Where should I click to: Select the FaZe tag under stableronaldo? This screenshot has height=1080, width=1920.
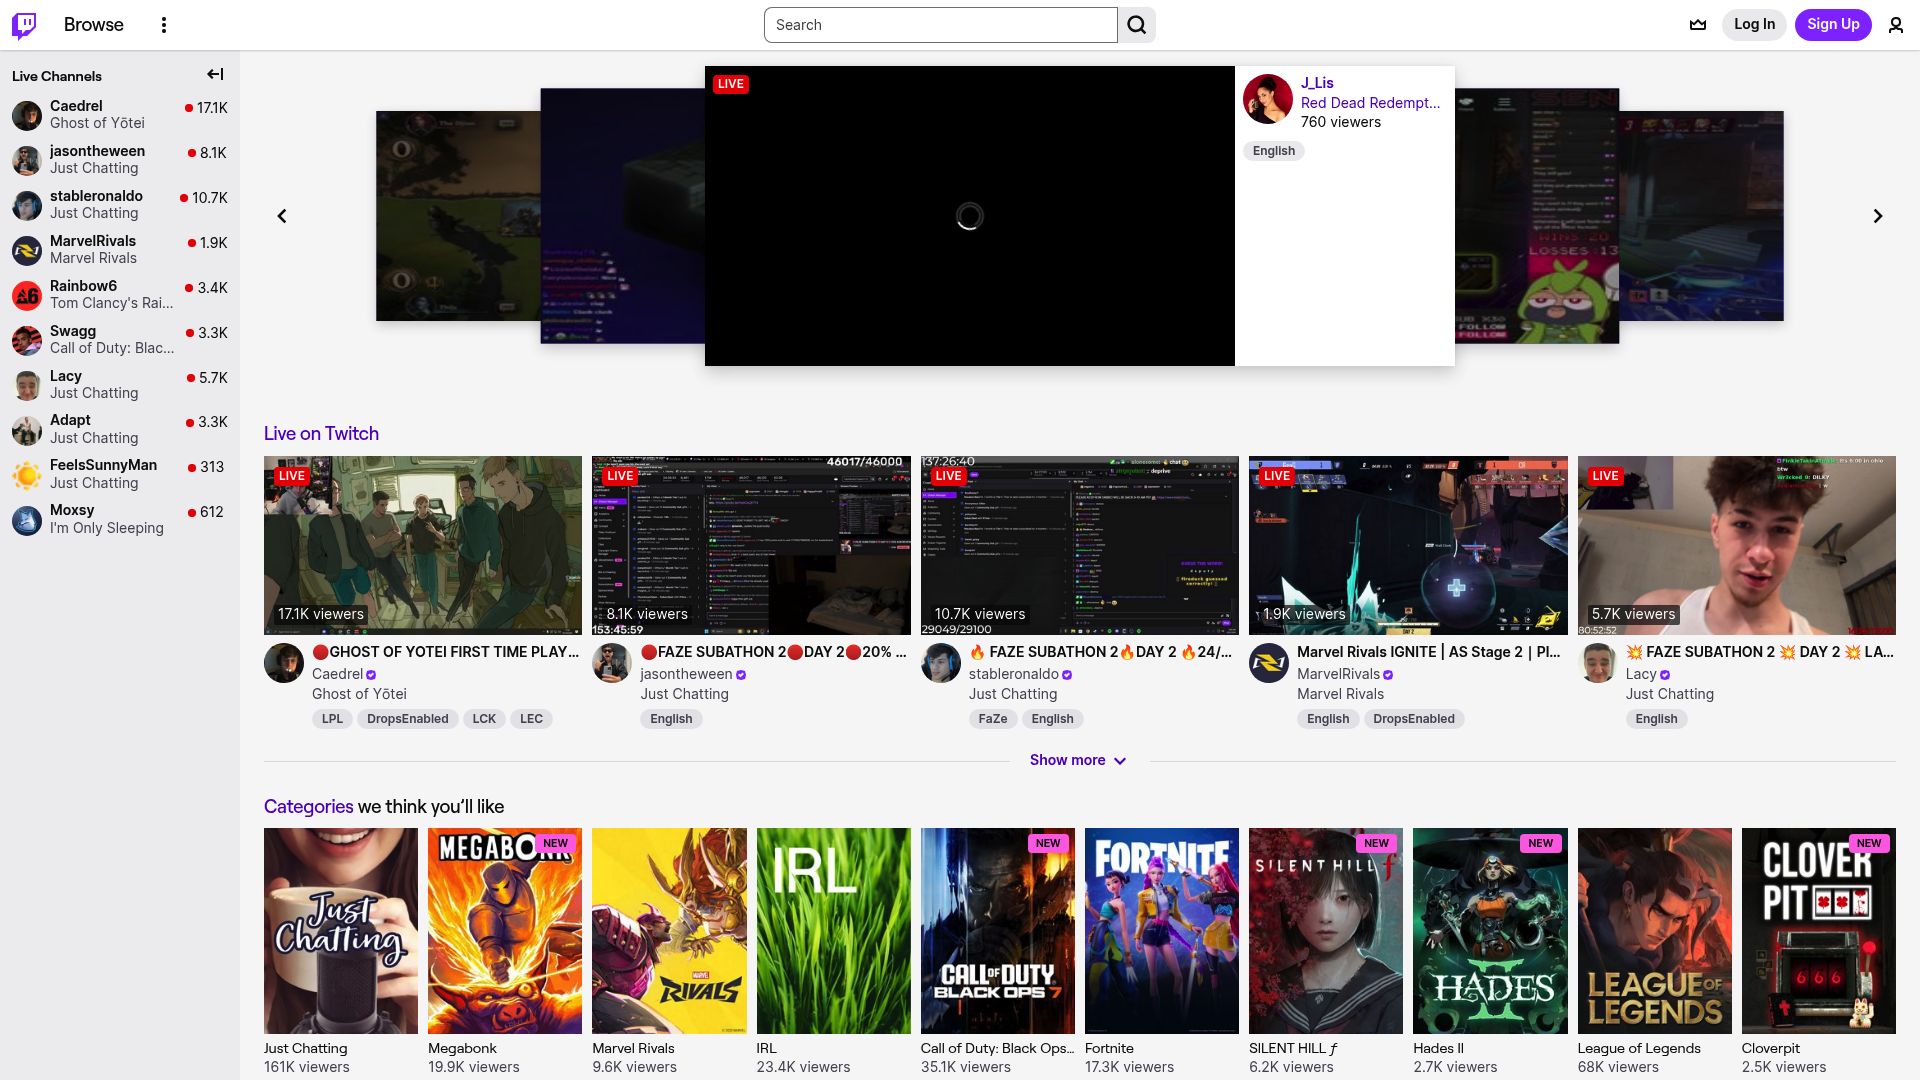(992, 719)
